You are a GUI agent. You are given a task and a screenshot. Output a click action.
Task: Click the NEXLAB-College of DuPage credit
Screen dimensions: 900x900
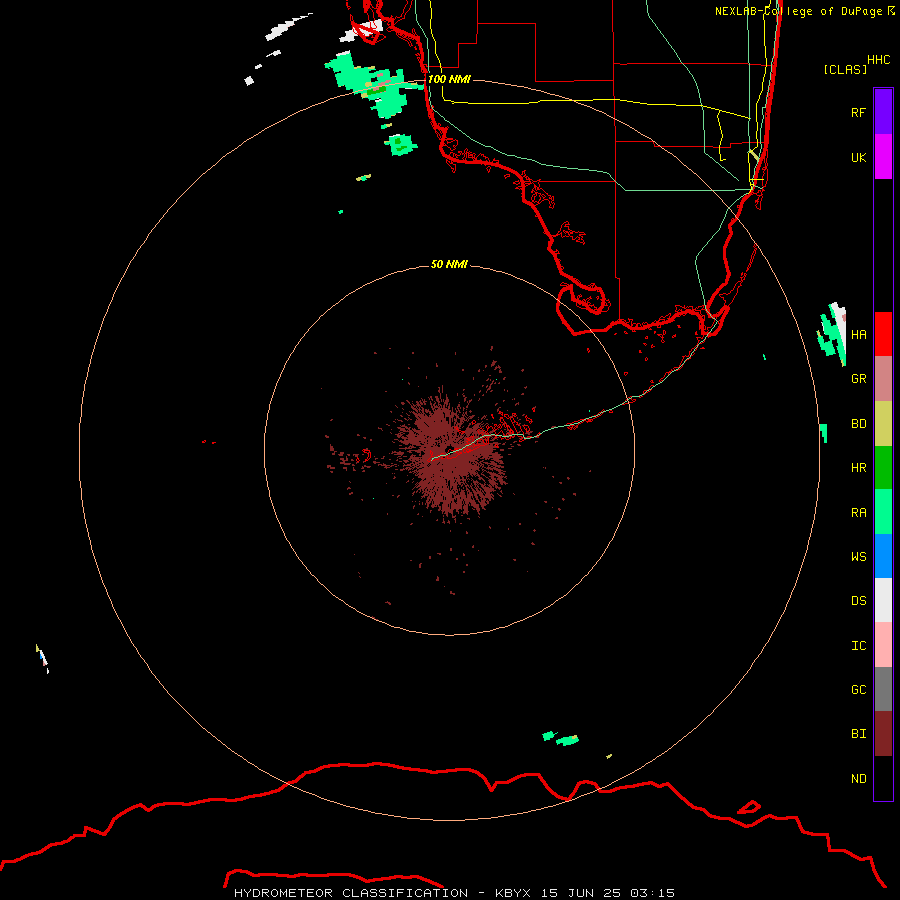[804, 11]
